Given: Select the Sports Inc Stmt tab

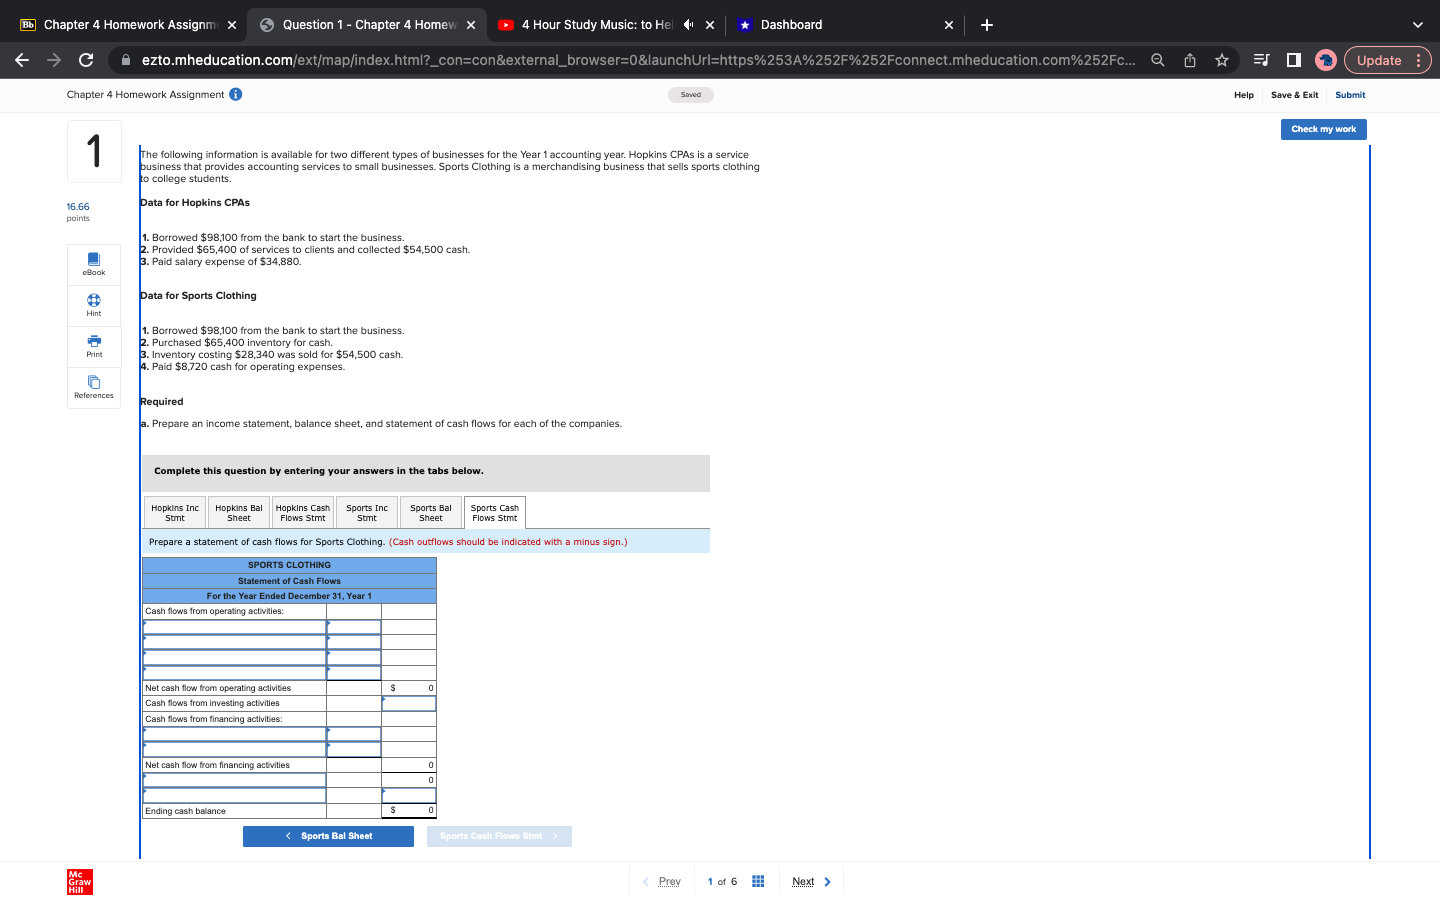Looking at the screenshot, I should tap(367, 513).
